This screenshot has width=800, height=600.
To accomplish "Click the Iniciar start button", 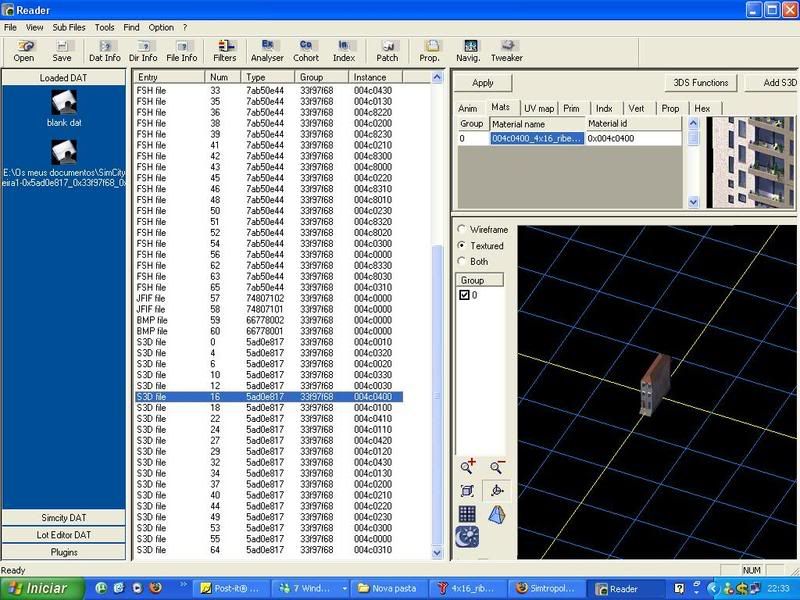I will (43, 588).
